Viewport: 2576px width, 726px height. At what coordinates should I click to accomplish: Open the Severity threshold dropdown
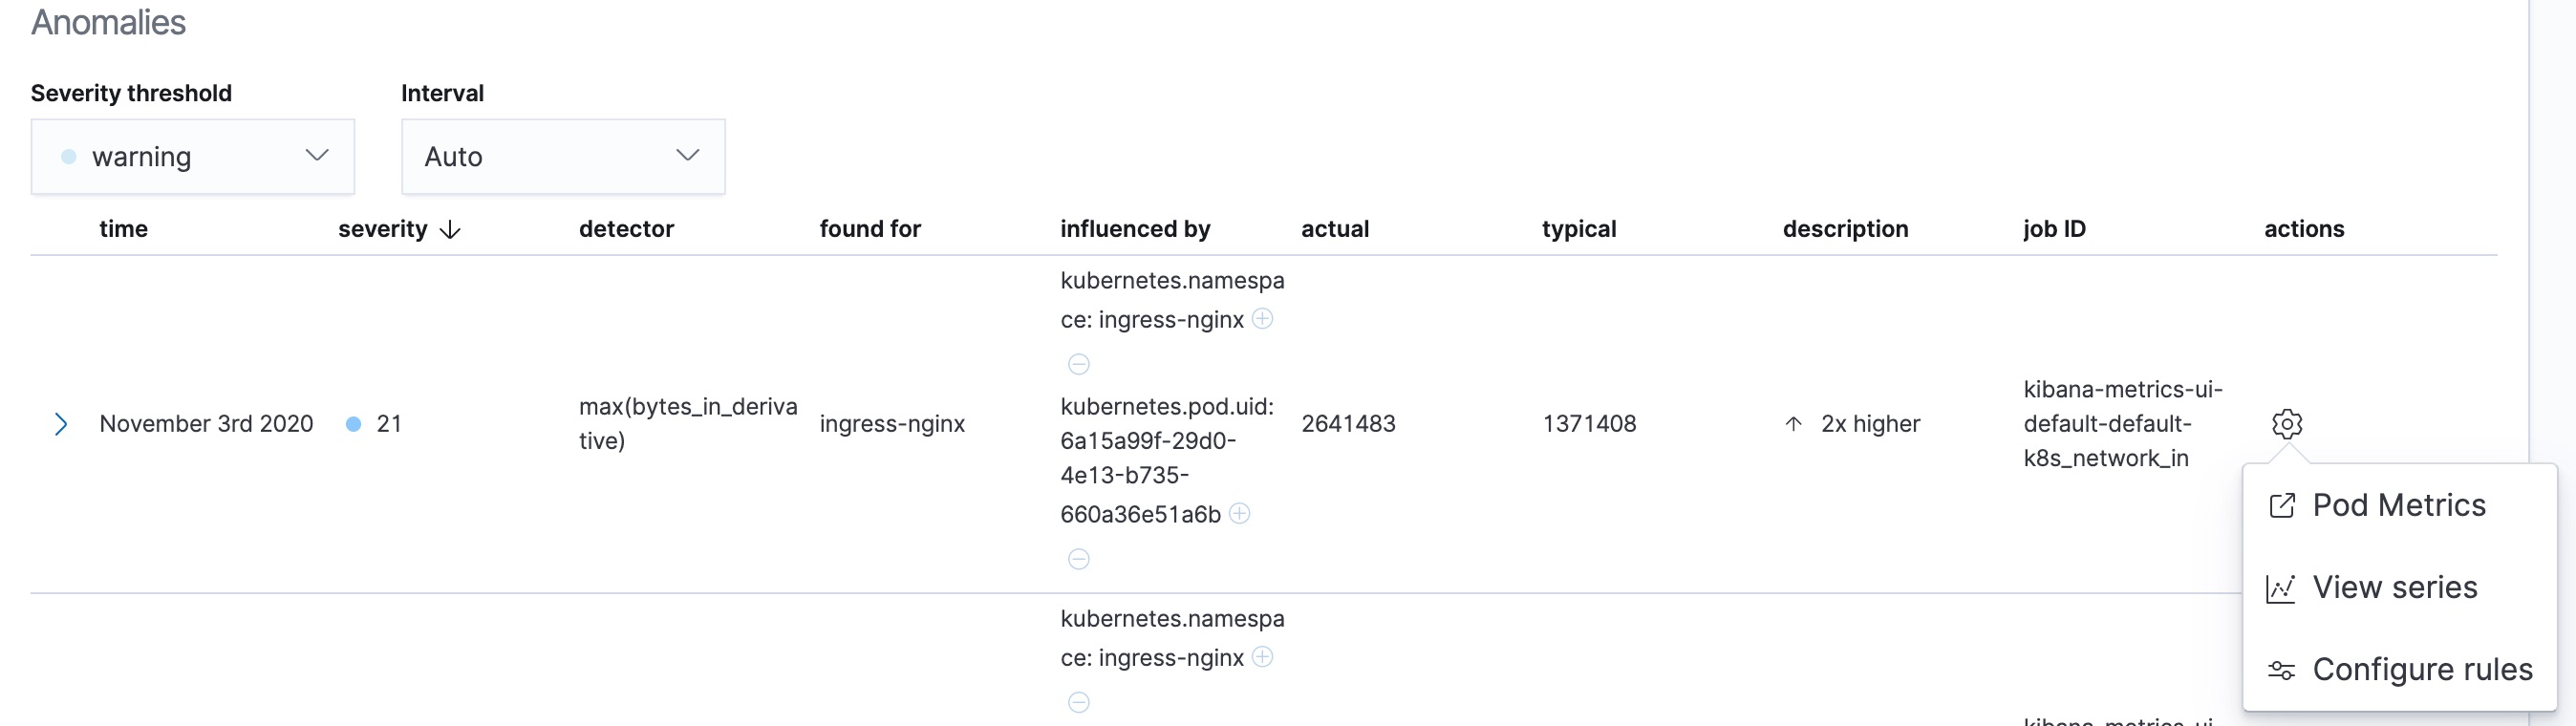[192, 156]
